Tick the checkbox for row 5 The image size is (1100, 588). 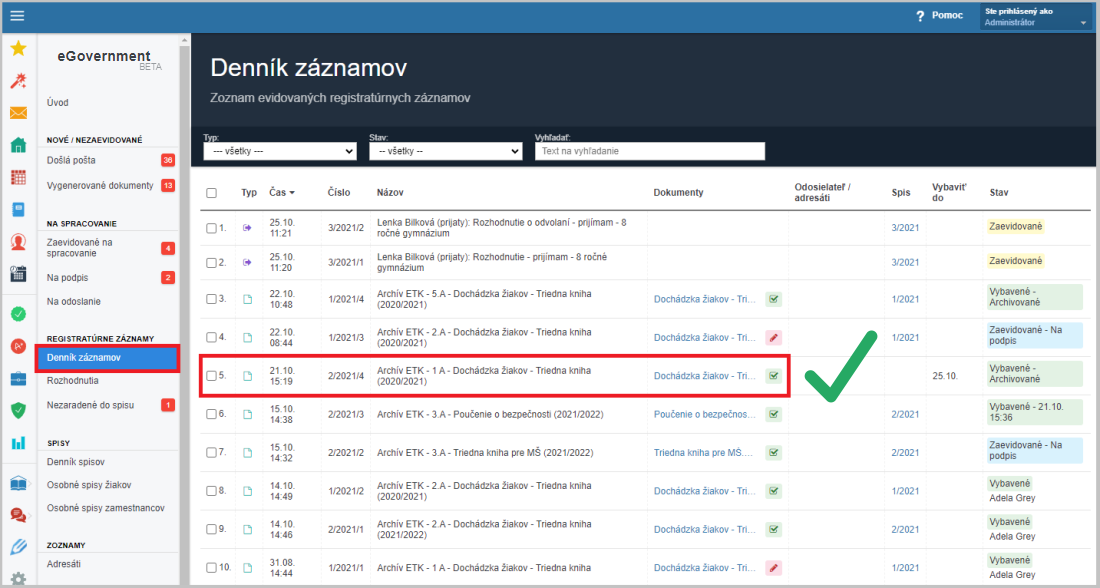tap(211, 375)
